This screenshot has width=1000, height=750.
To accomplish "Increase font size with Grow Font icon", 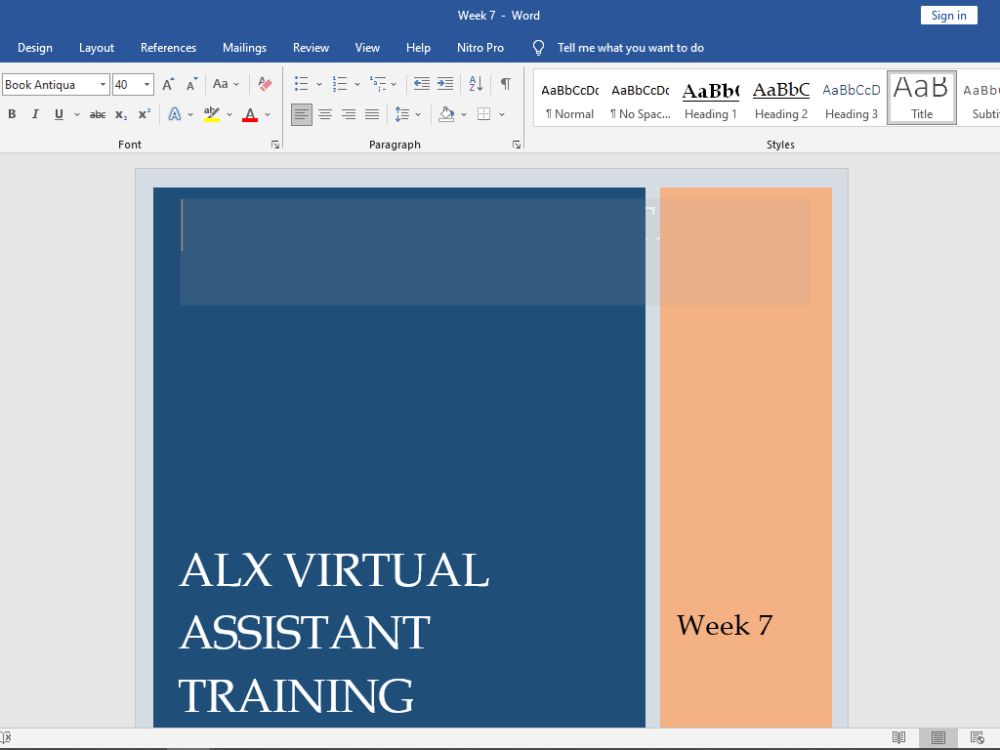I will 168,84.
